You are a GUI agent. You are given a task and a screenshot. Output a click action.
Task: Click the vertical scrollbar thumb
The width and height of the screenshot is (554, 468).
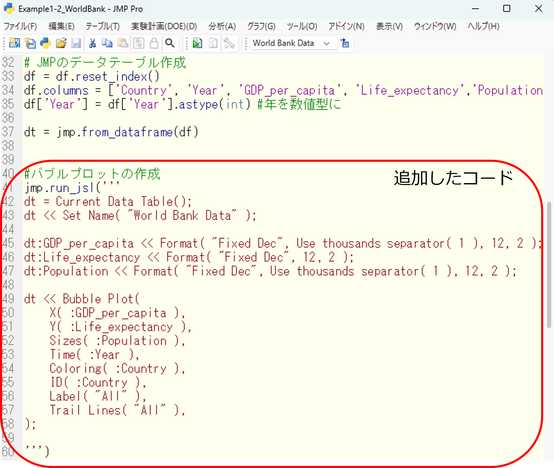click(x=549, y=265)
